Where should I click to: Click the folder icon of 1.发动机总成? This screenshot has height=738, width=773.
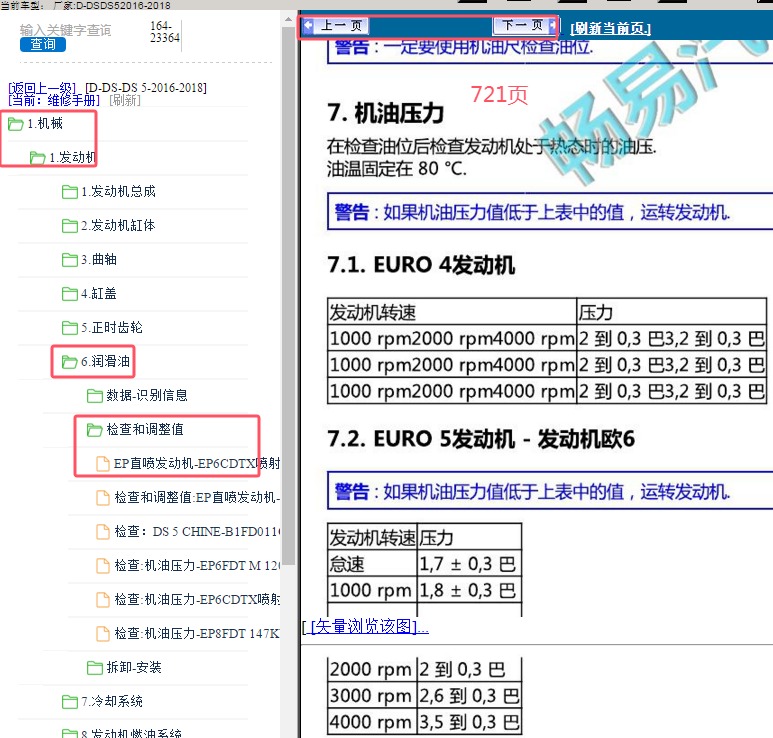click(x=70, y=192)
